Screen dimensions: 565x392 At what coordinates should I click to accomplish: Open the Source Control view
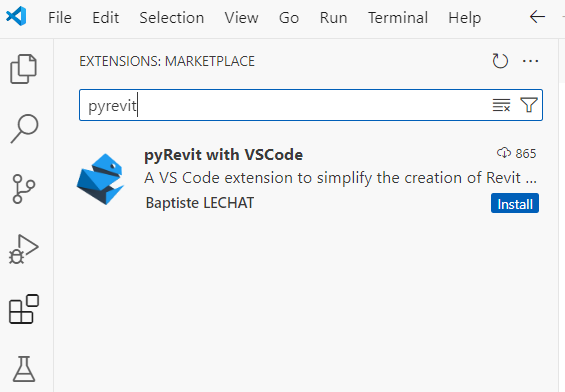(x=24, y=189)
